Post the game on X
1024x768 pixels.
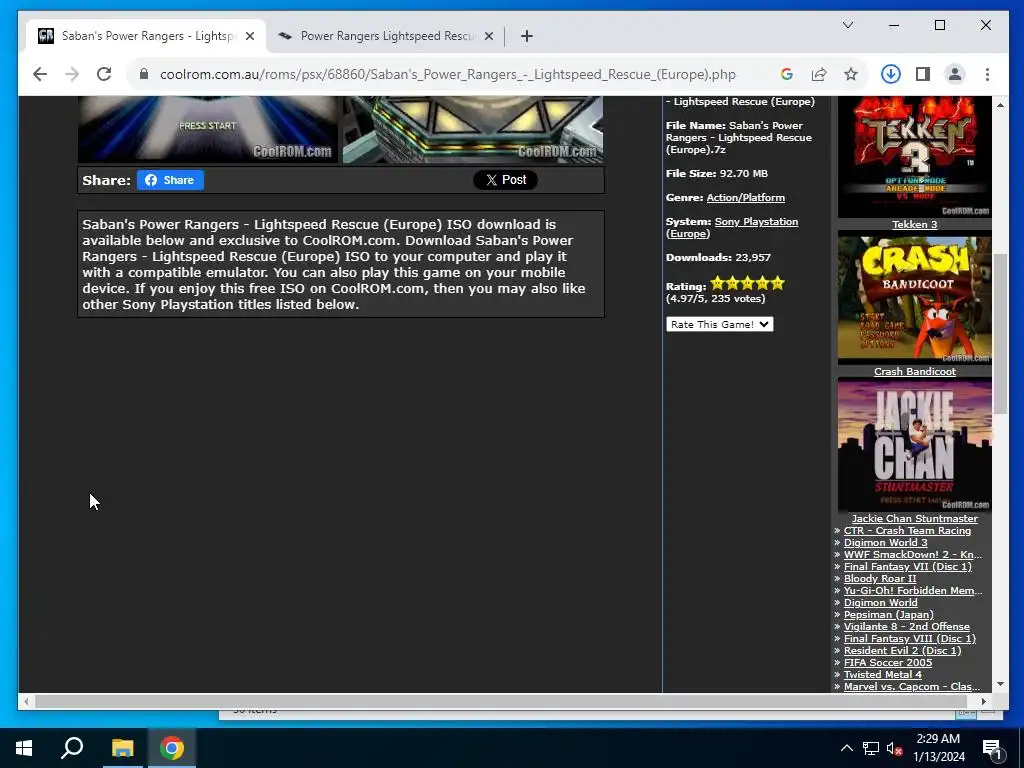pos(505,180)
